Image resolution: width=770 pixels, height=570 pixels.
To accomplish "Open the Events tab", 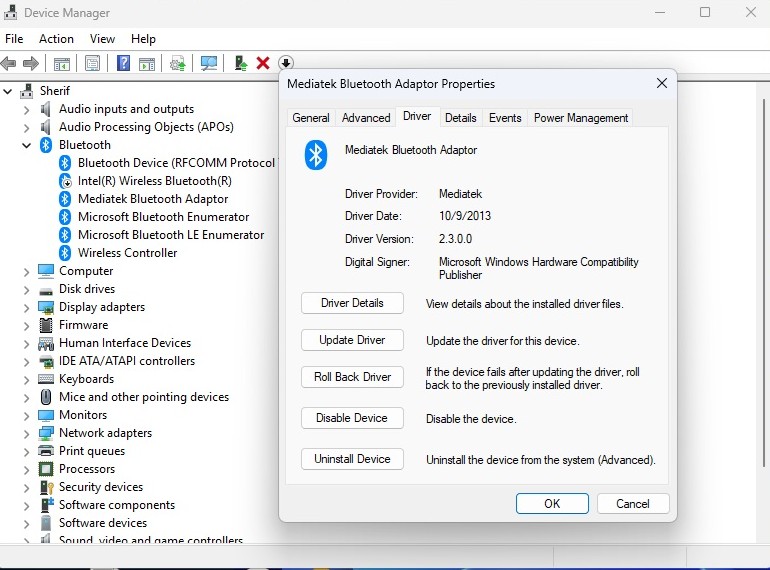I will point(504,118).
